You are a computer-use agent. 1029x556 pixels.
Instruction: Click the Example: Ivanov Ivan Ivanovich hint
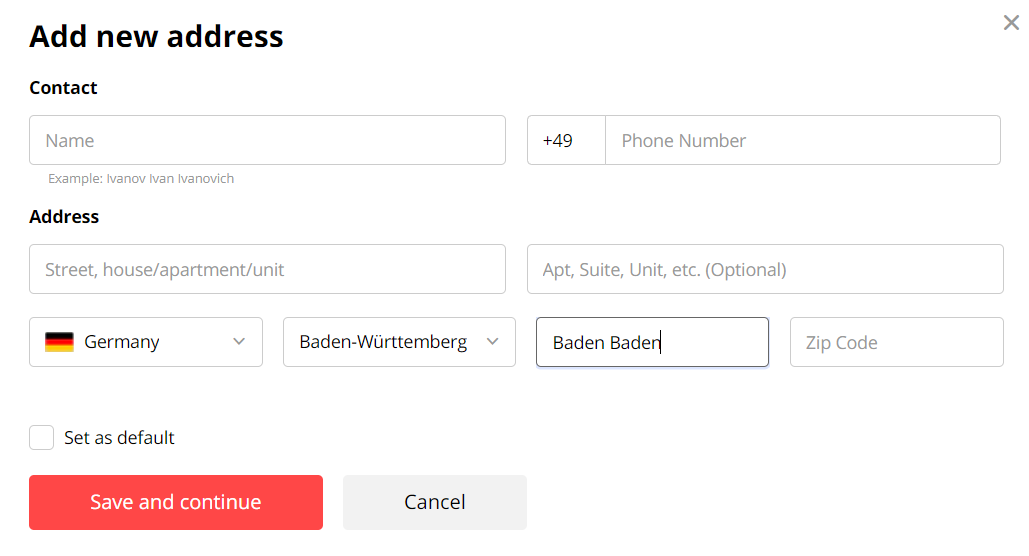[141, 179]
